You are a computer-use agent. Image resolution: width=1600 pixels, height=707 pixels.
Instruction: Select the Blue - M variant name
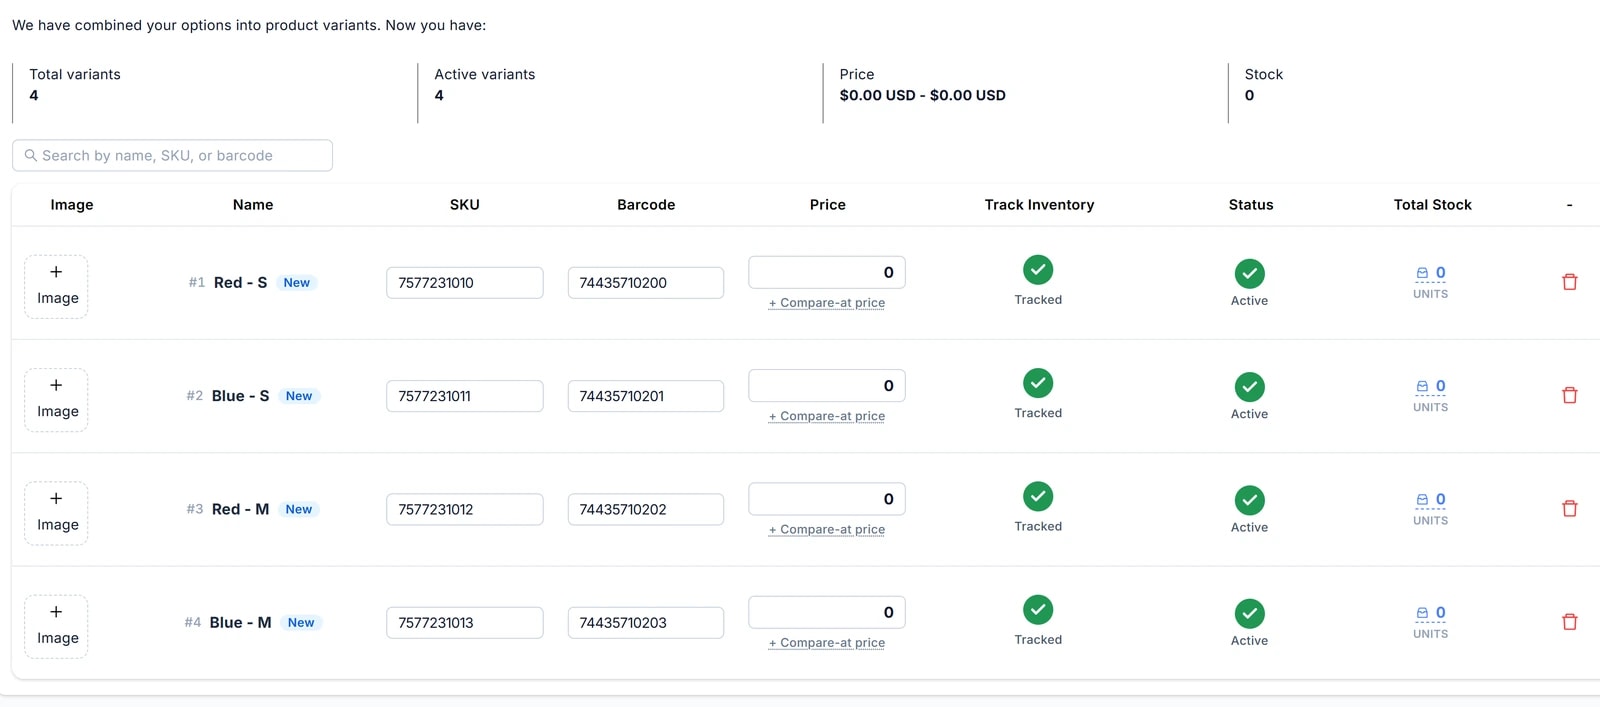pos(240,623)
